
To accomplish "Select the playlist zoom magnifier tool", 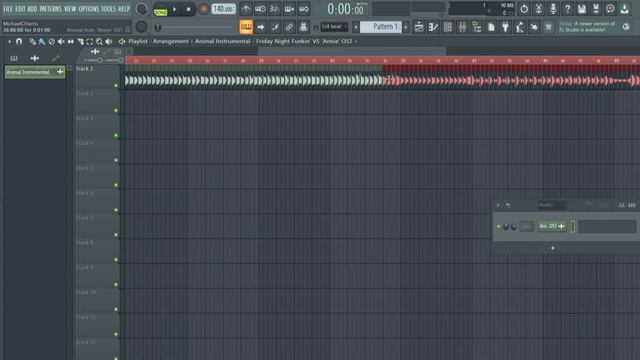I will click(99, 41).
